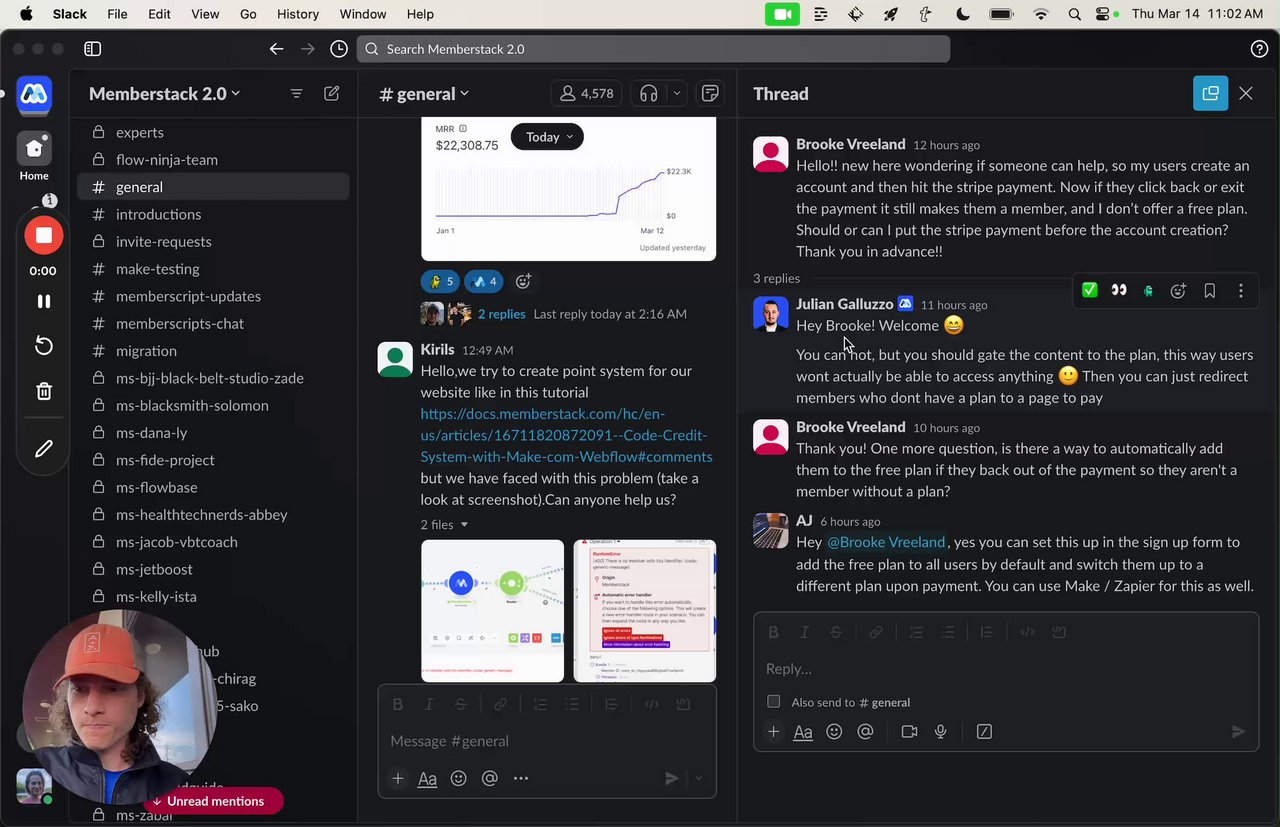Navigate forward with the right arrow
Image resolution: width=1280 pixels, height=827 pixels.
point(308,49)
